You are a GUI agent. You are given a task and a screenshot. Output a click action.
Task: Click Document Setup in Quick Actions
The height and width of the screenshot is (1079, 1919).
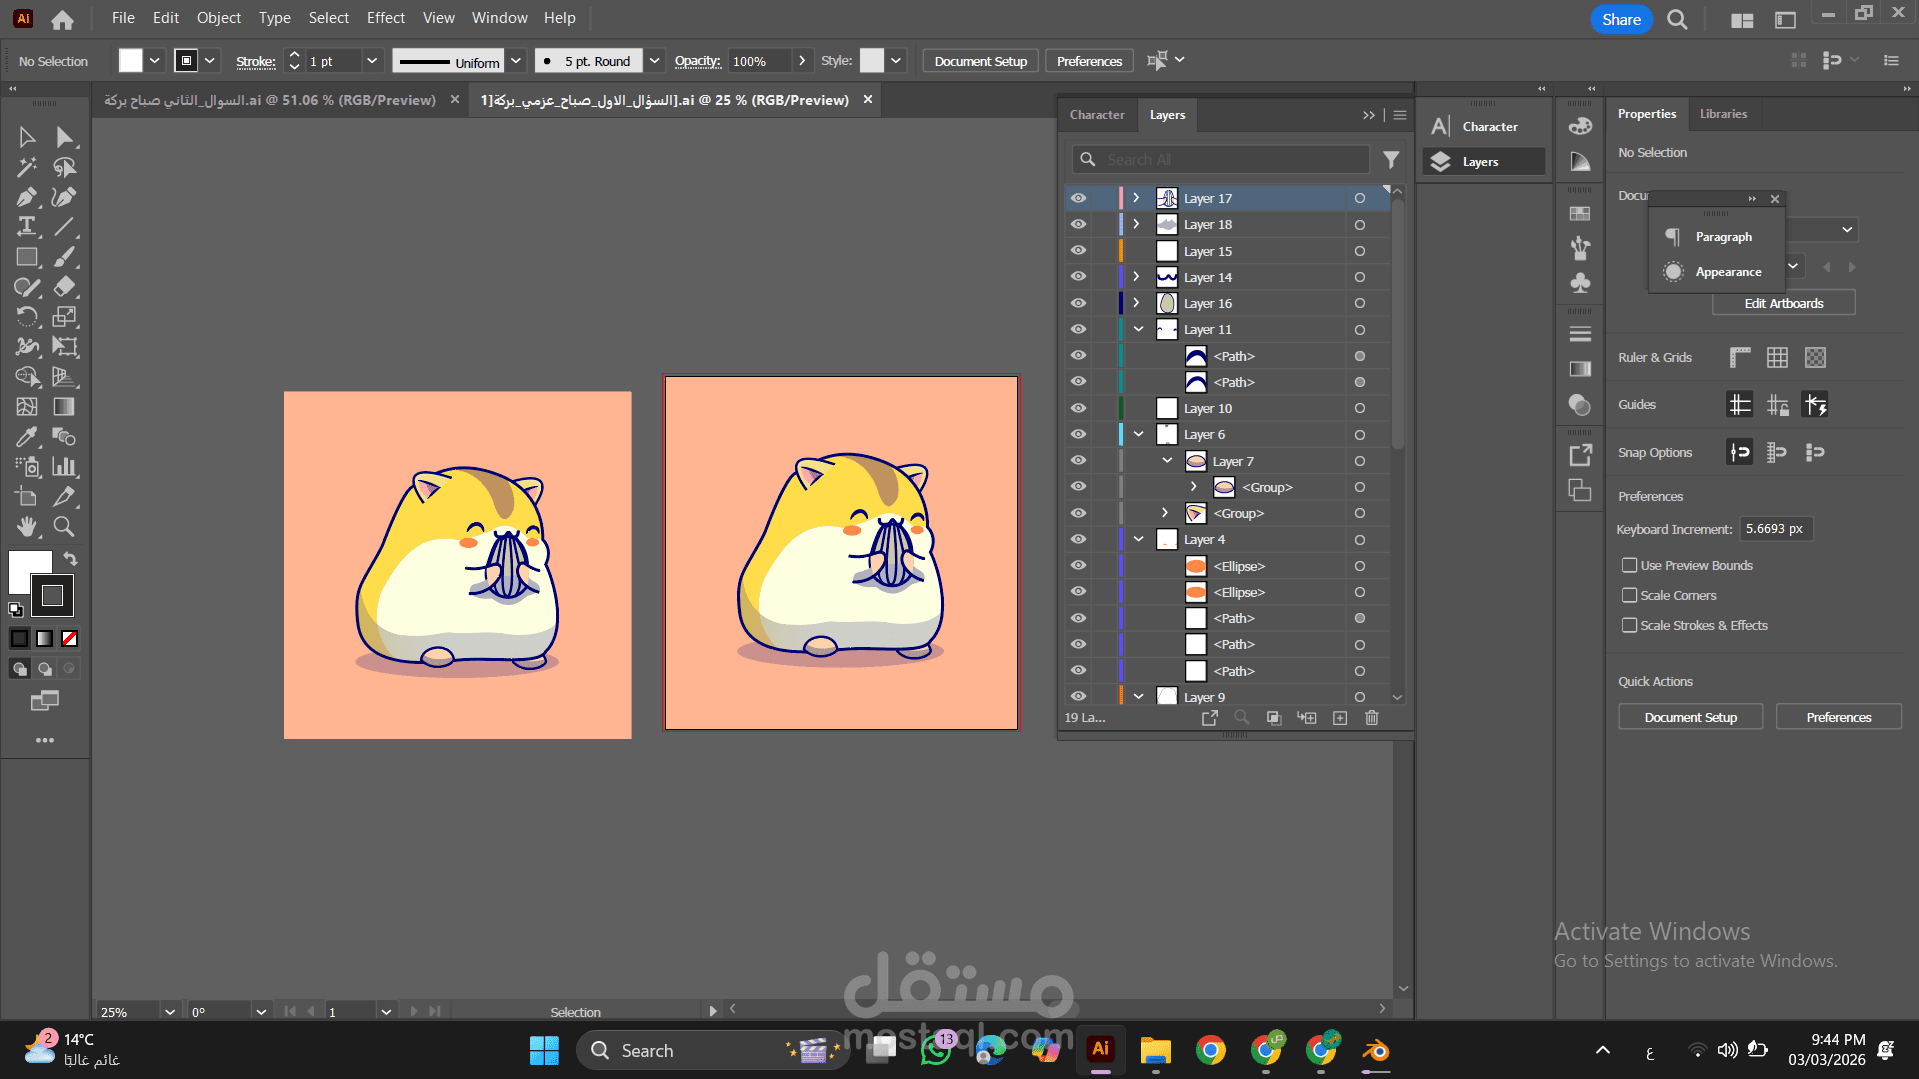1690,718
